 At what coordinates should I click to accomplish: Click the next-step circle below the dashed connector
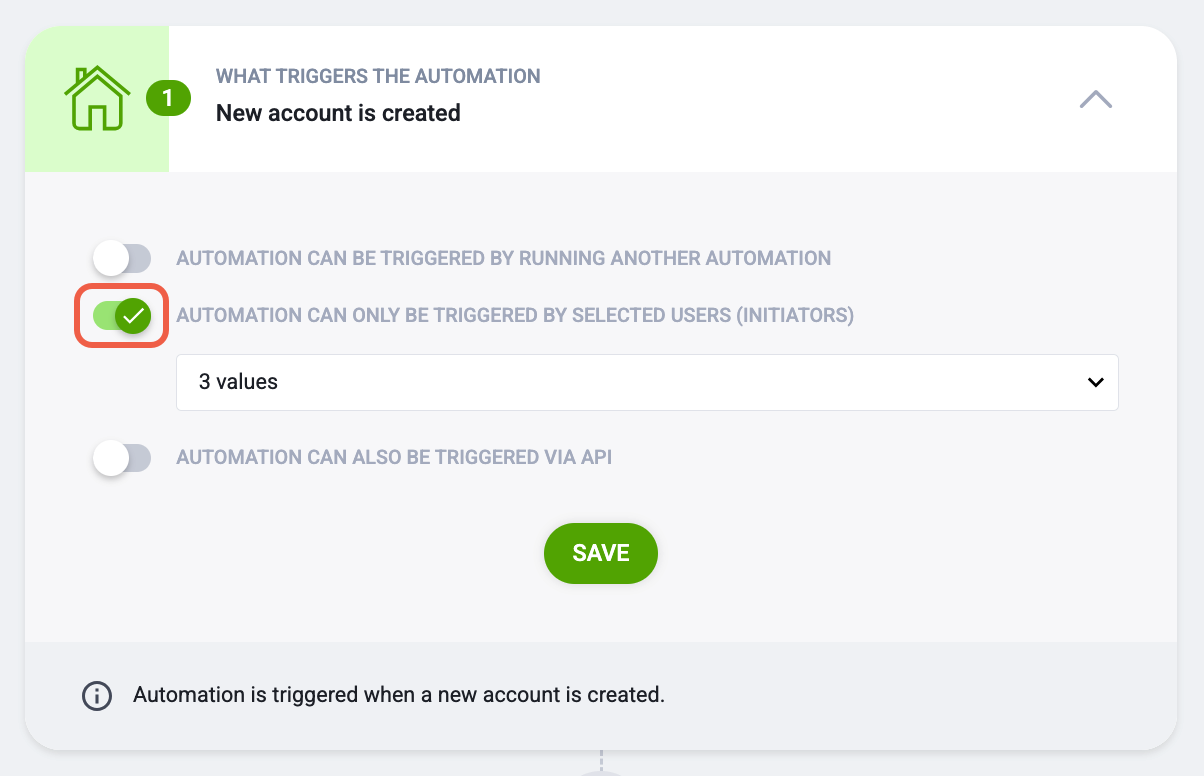[601, 773]
